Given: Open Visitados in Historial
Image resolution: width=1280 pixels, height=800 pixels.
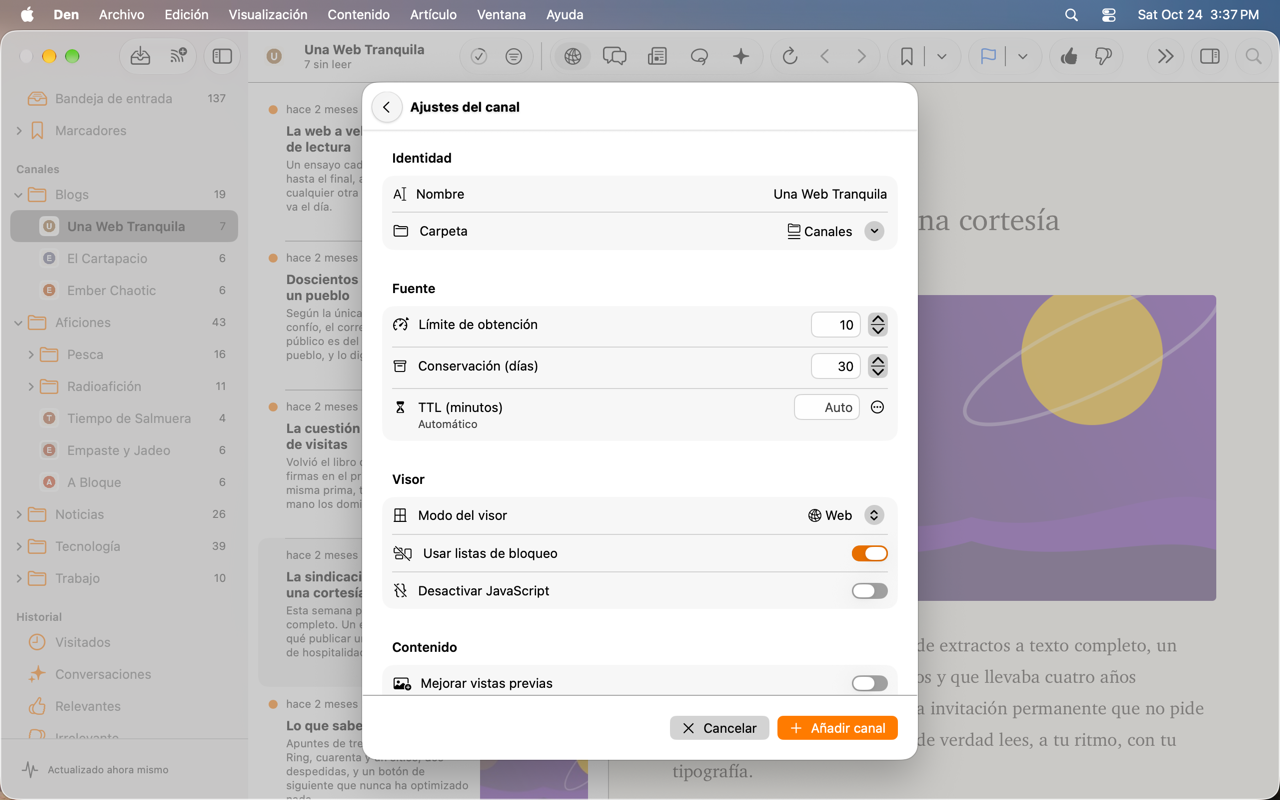Looking at the screenshot, I should point(124,642).
